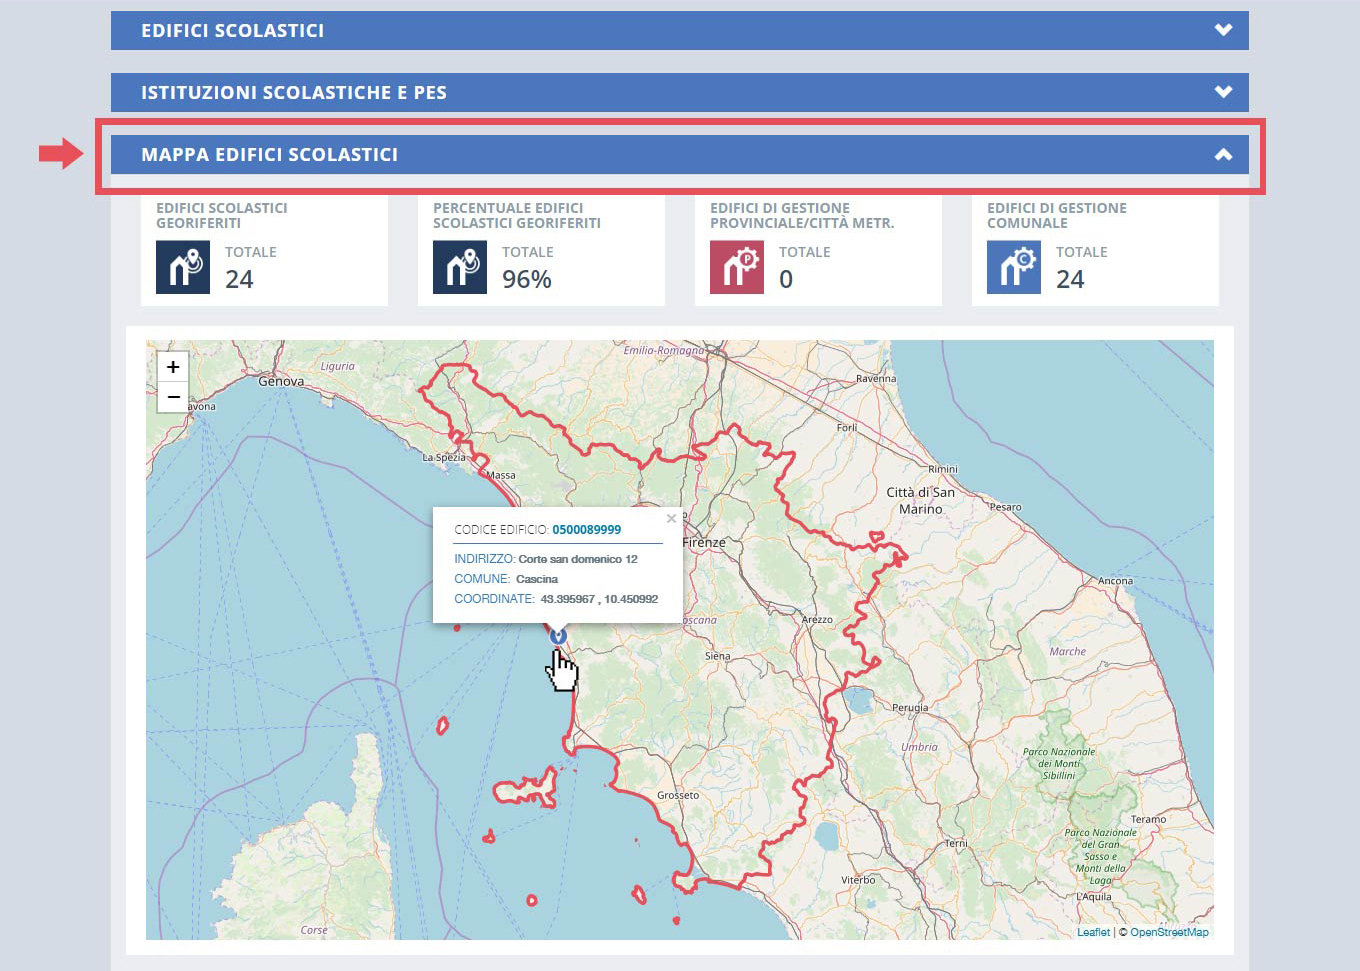1360x971 pixels.
Task: Click the blue Edifici Gestione Comunale icon
Action: (x=1013, y=266)
